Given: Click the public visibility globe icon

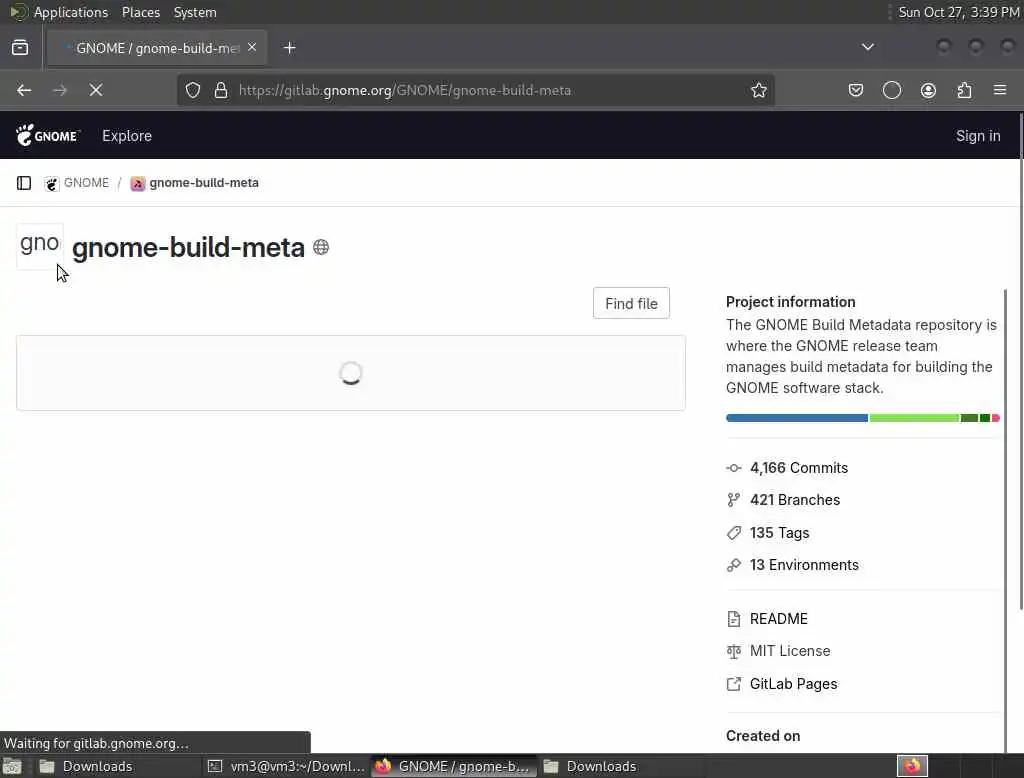Looking at the screenshot, I should (x=321, y=247).
